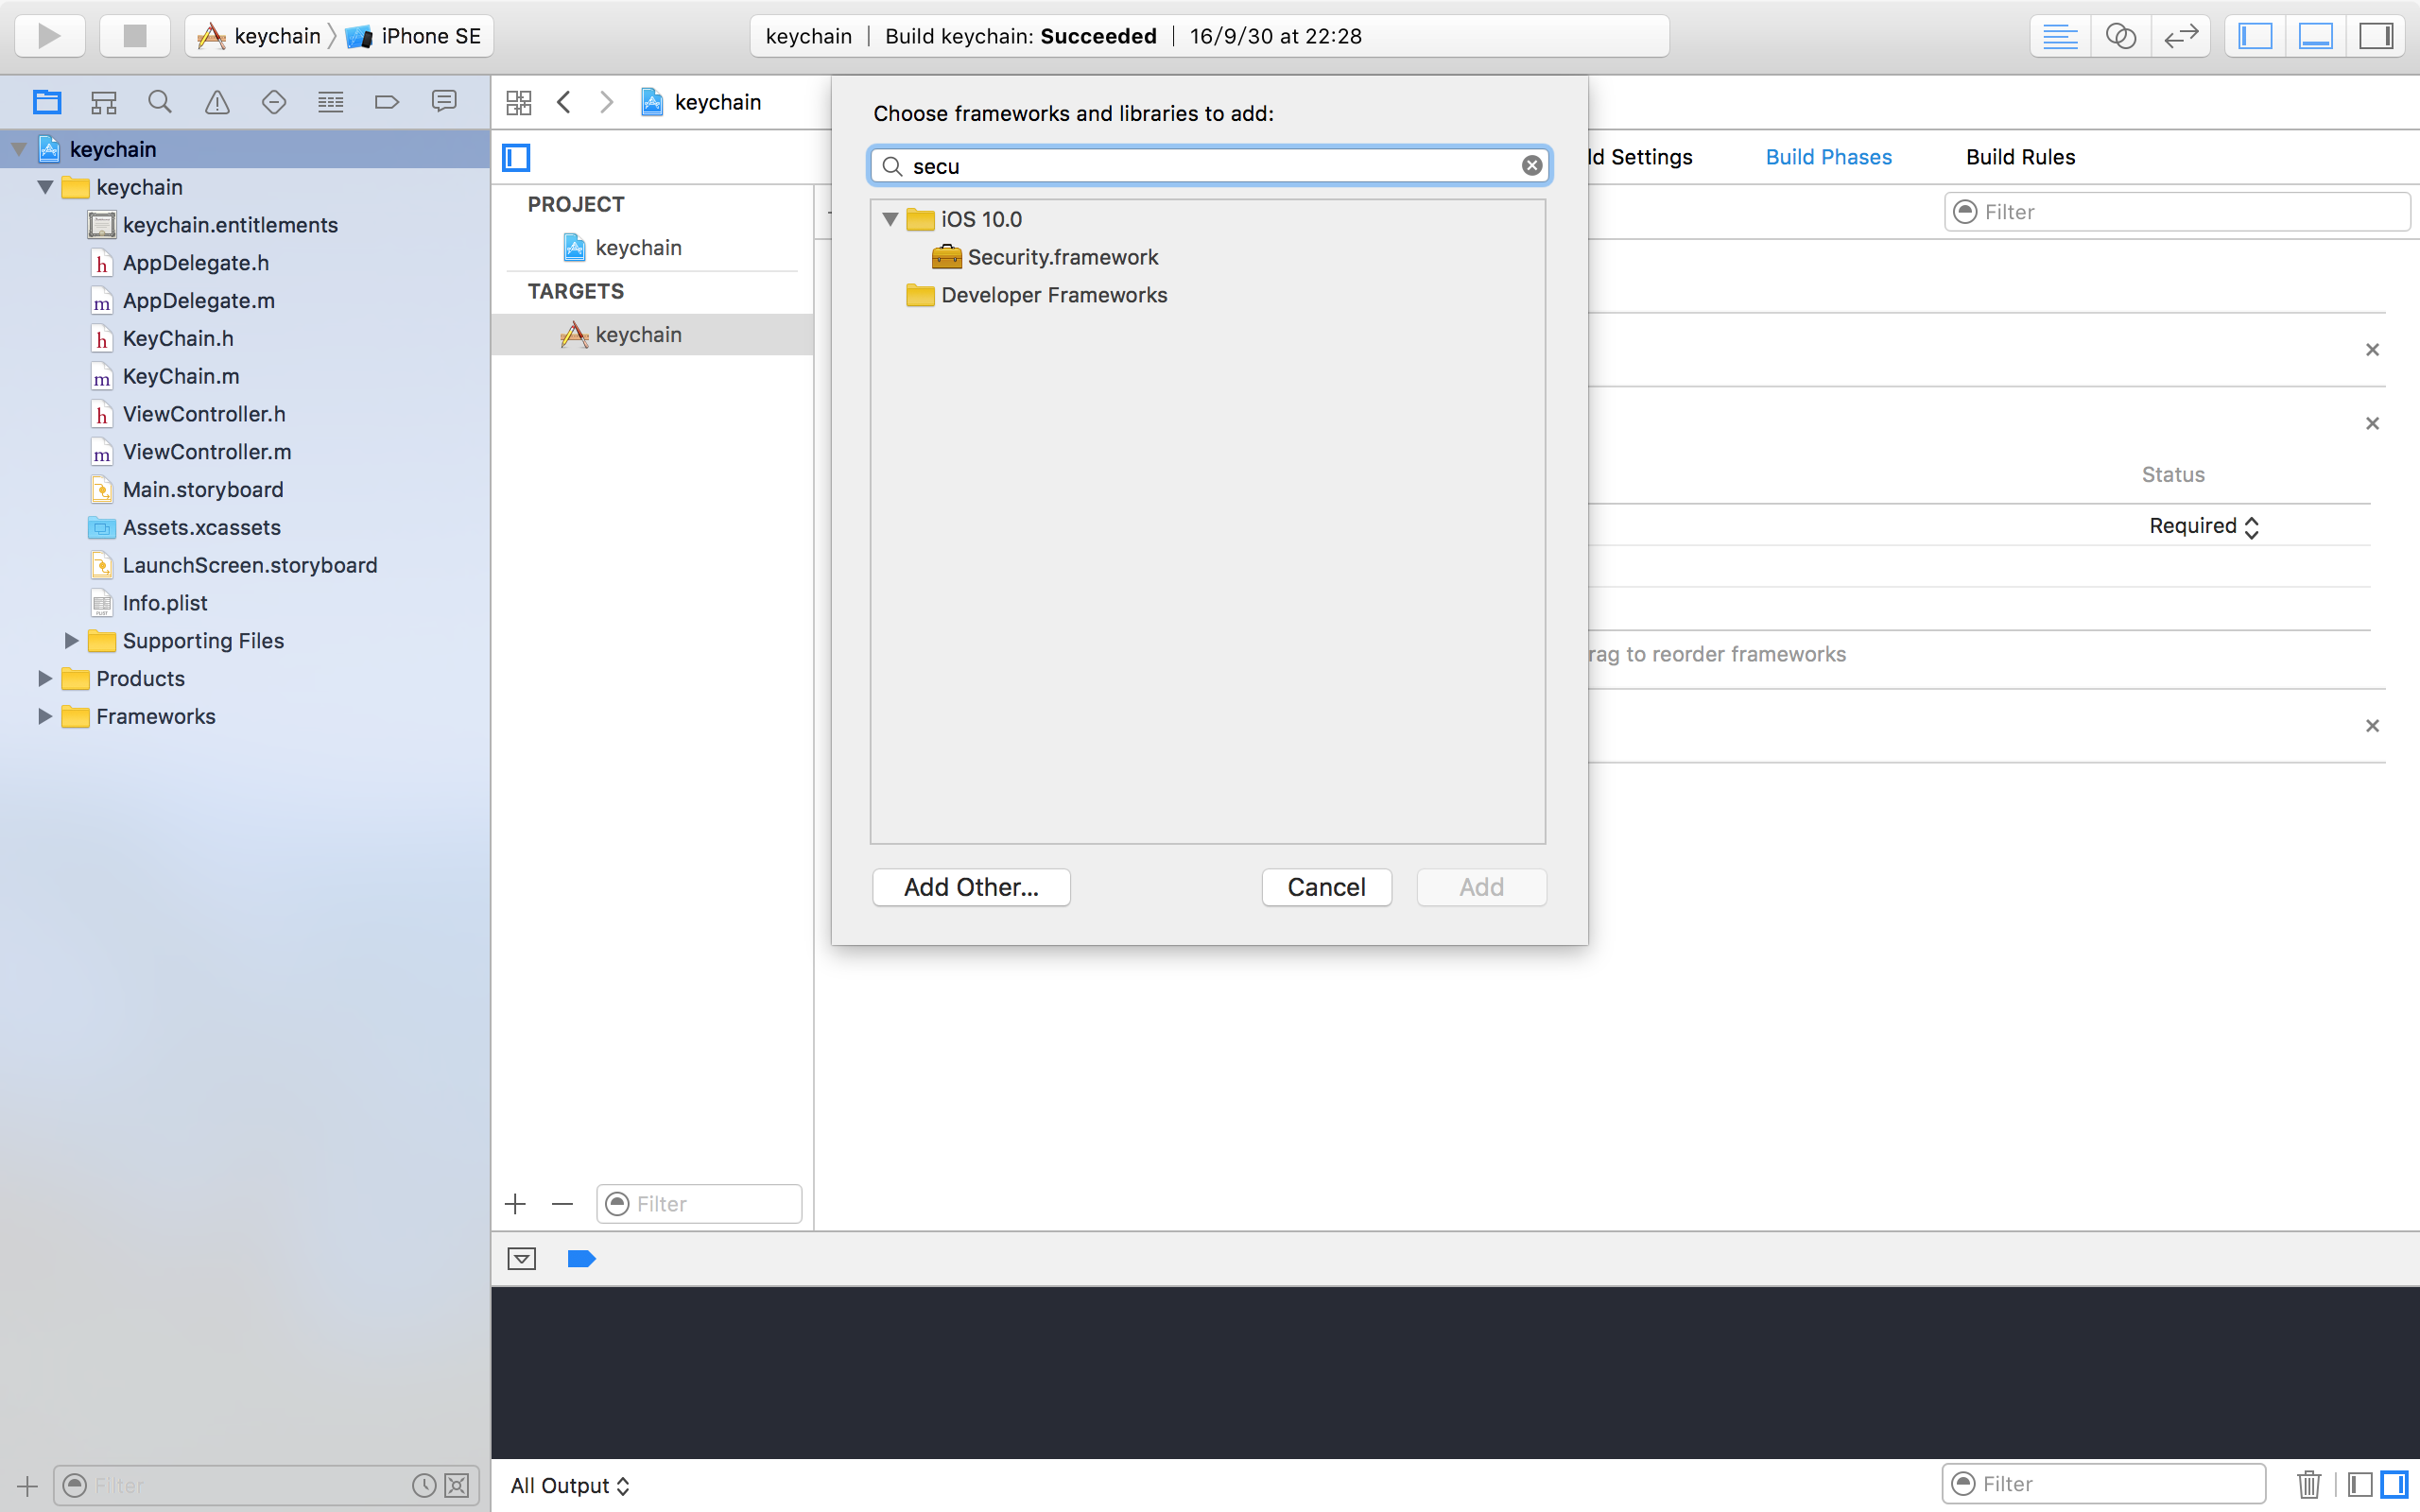Open the Issue navigator warning icon
This screenshot has height=1512, width=2420.
tap(217, 102)
